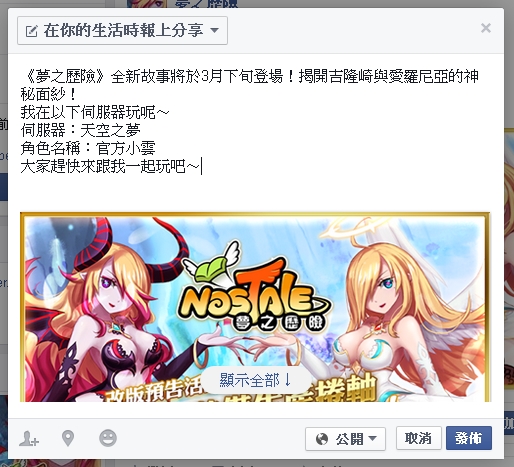Click the tag friends icon
This screenshot has width=514, height=467.
[29, 438]
